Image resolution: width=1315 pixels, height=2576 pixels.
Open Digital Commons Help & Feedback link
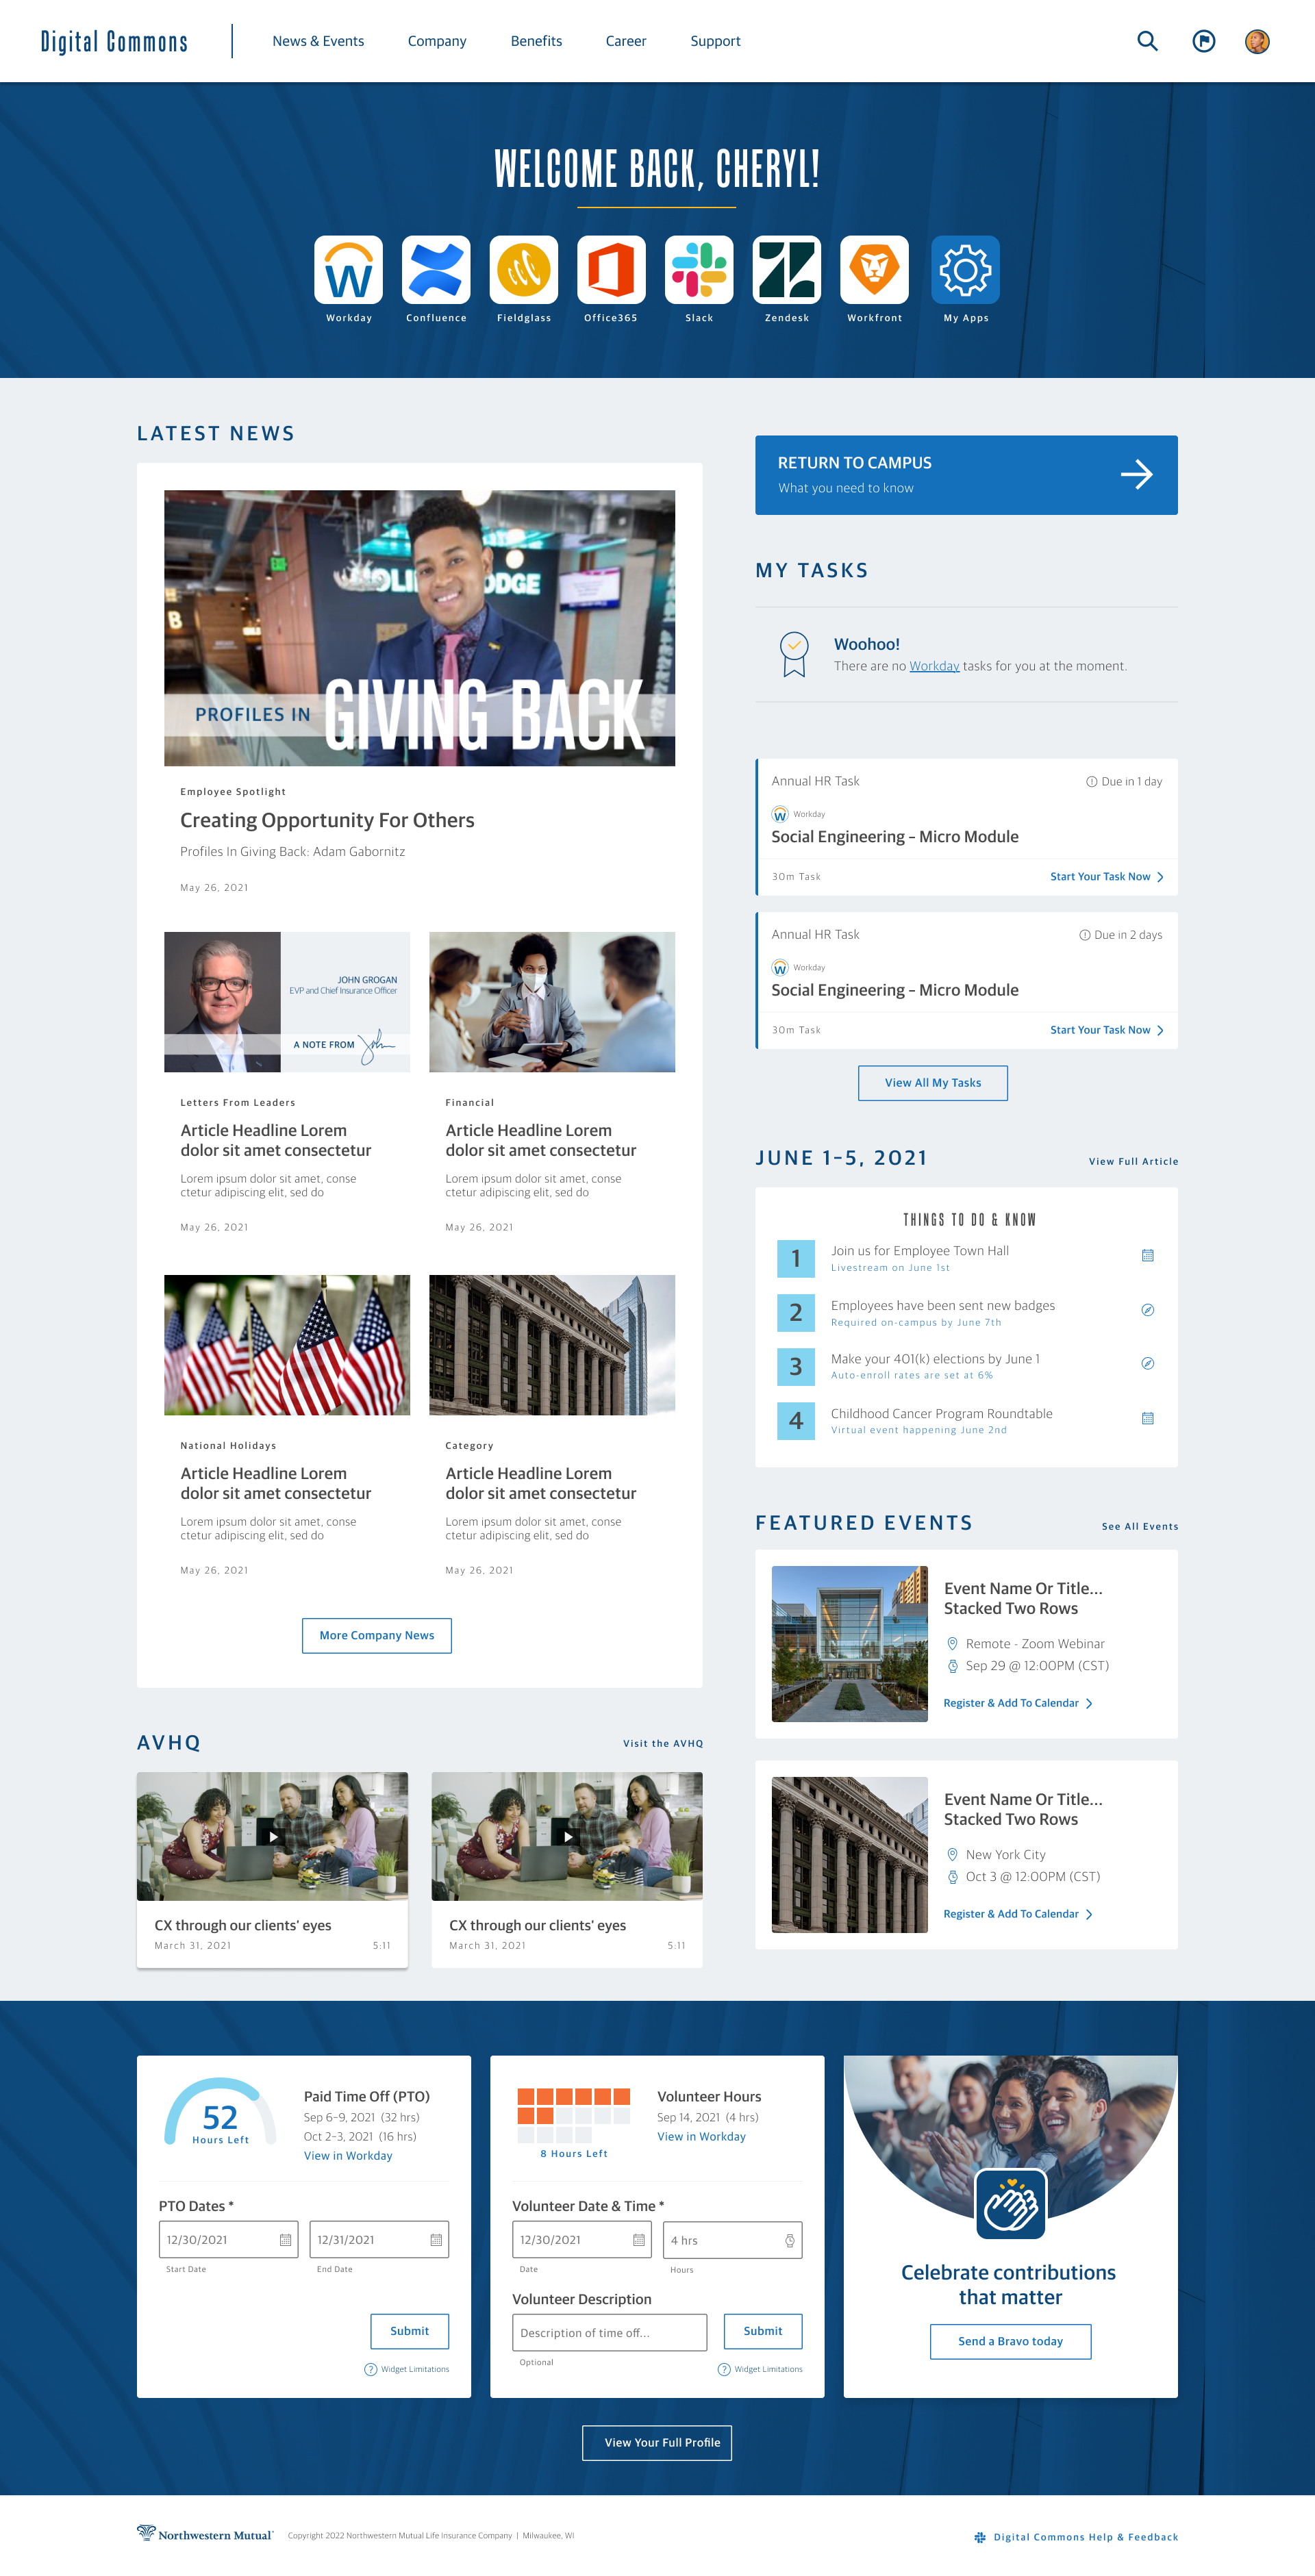pos(1076,2537)
